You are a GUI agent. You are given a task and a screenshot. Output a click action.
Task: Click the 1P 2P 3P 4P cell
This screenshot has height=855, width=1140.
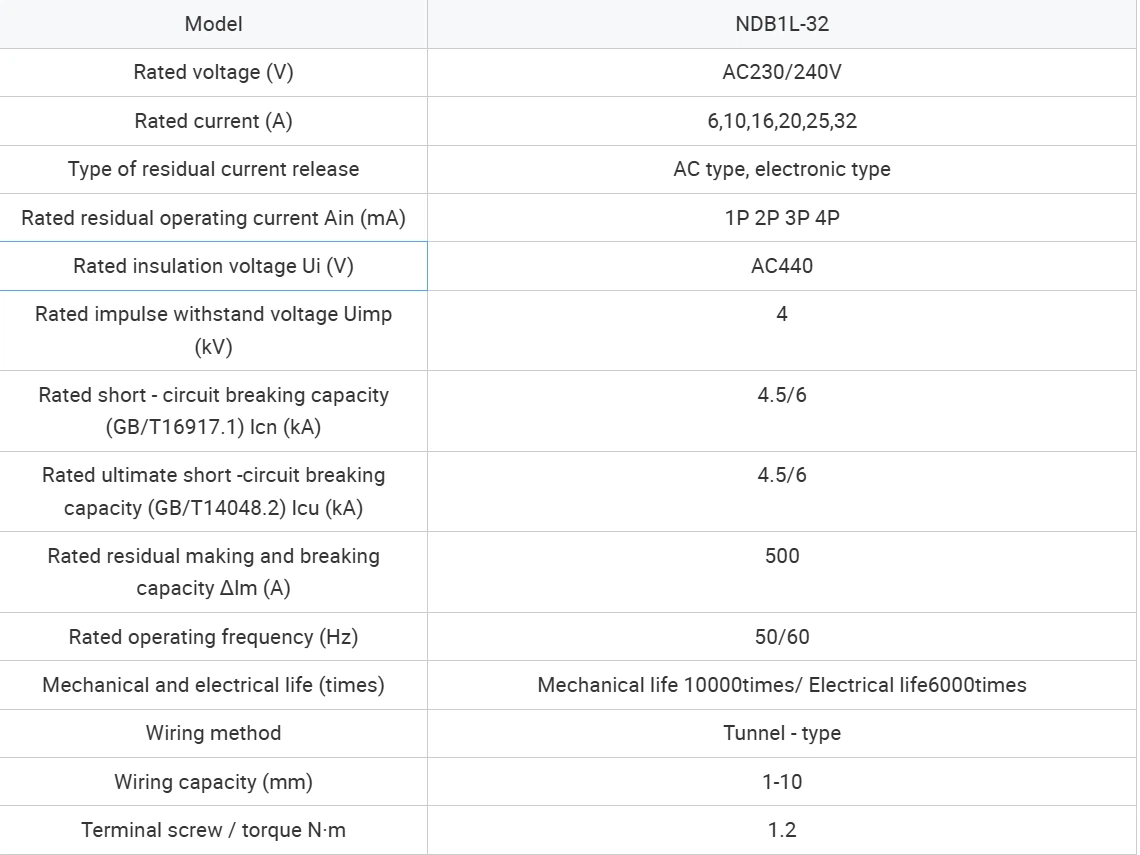pos(781,217)
